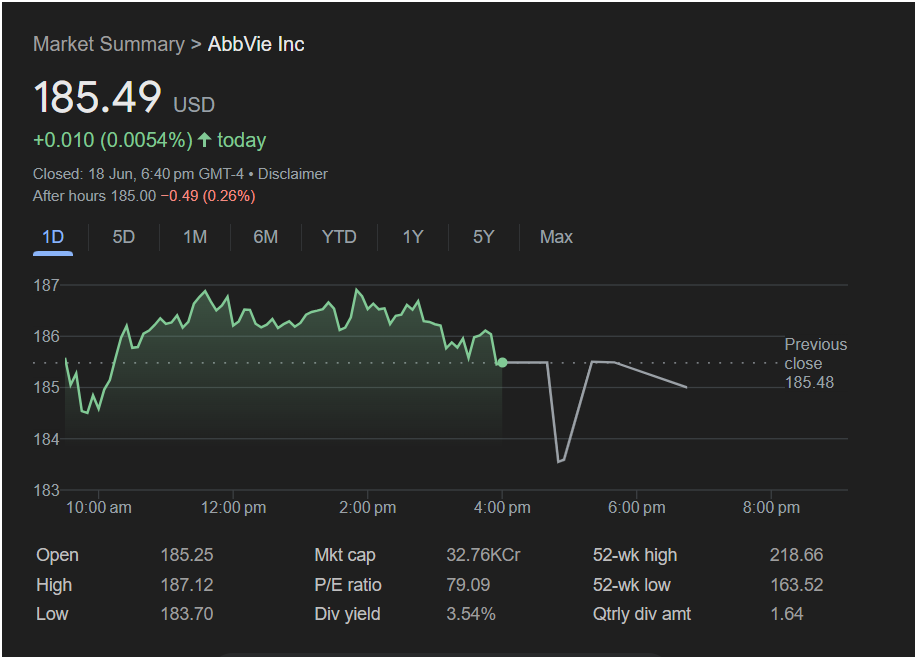Select the 1D time range tab

(x=53, y=237)
